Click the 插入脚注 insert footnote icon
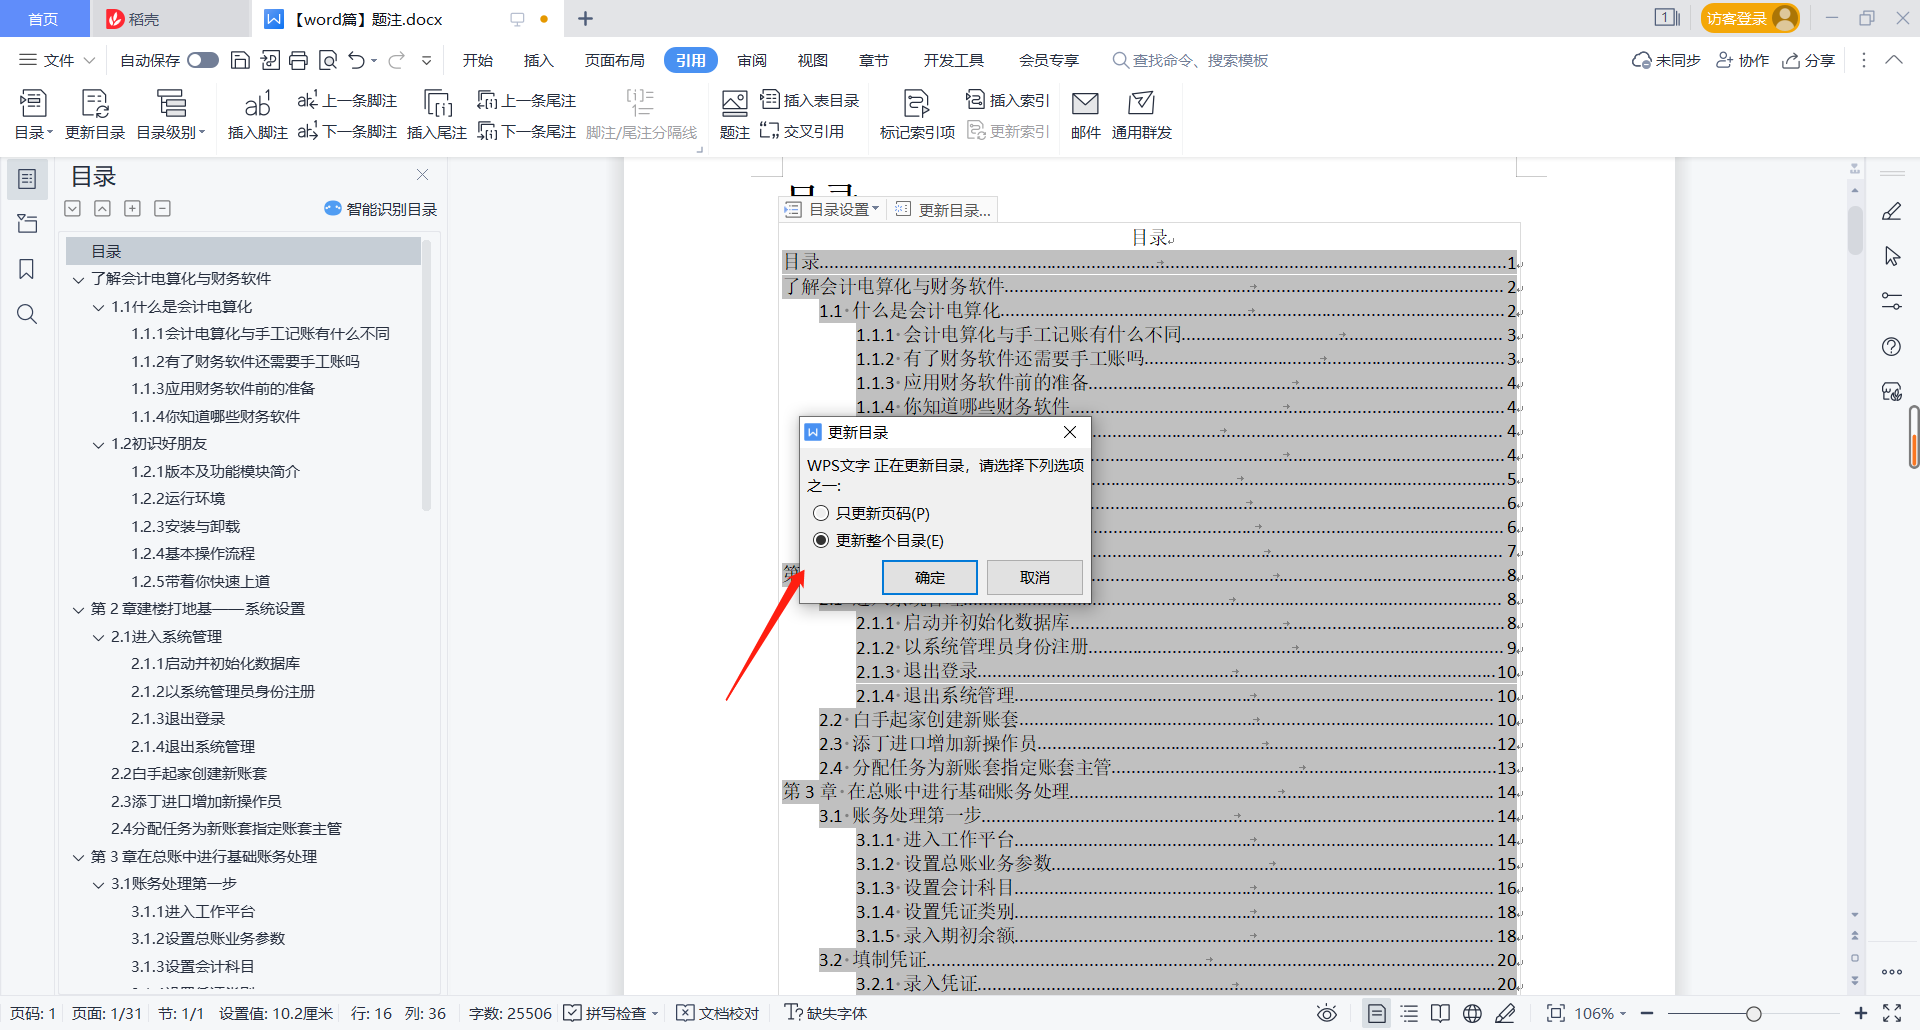1920x1030 pixels. click(x=257, y=114)
